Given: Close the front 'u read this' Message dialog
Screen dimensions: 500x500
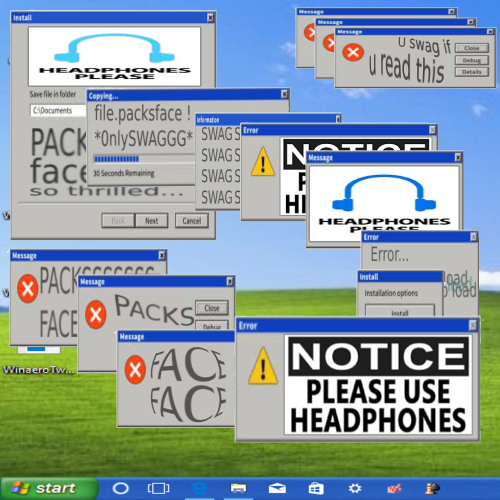Looking at the screenshot, I should pyautogui.click(x=490, y=32).
